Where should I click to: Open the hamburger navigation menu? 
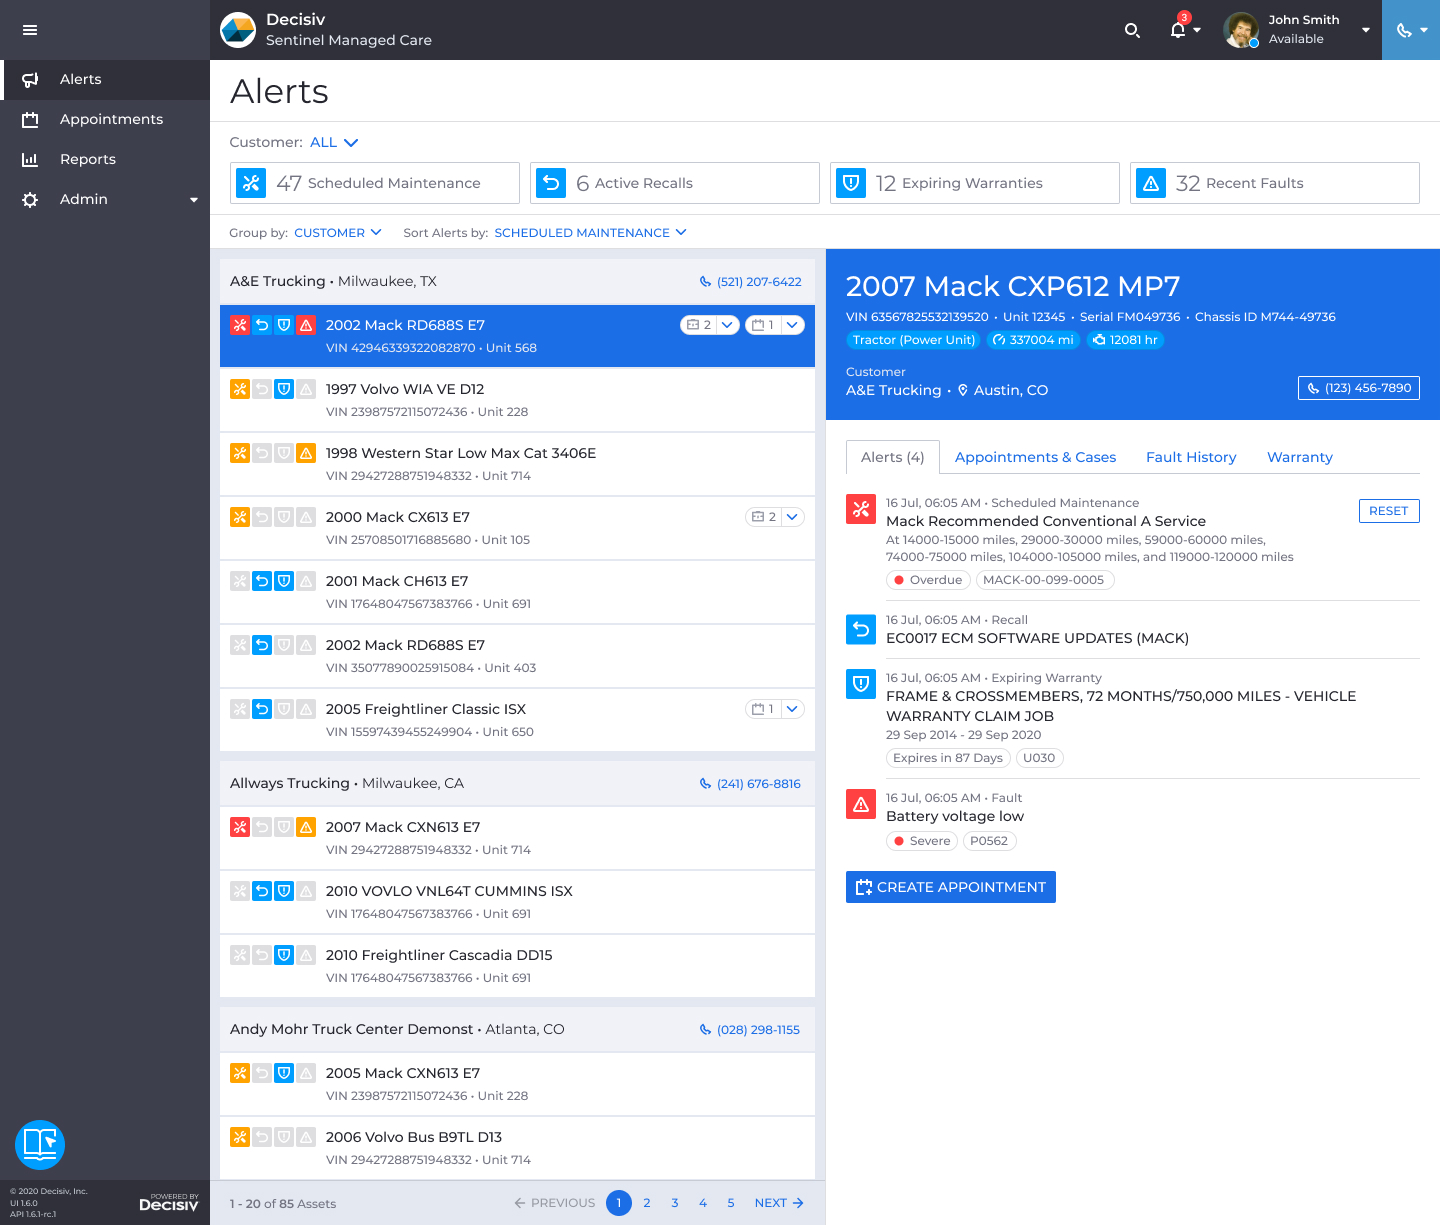click(x=30, y=30)
